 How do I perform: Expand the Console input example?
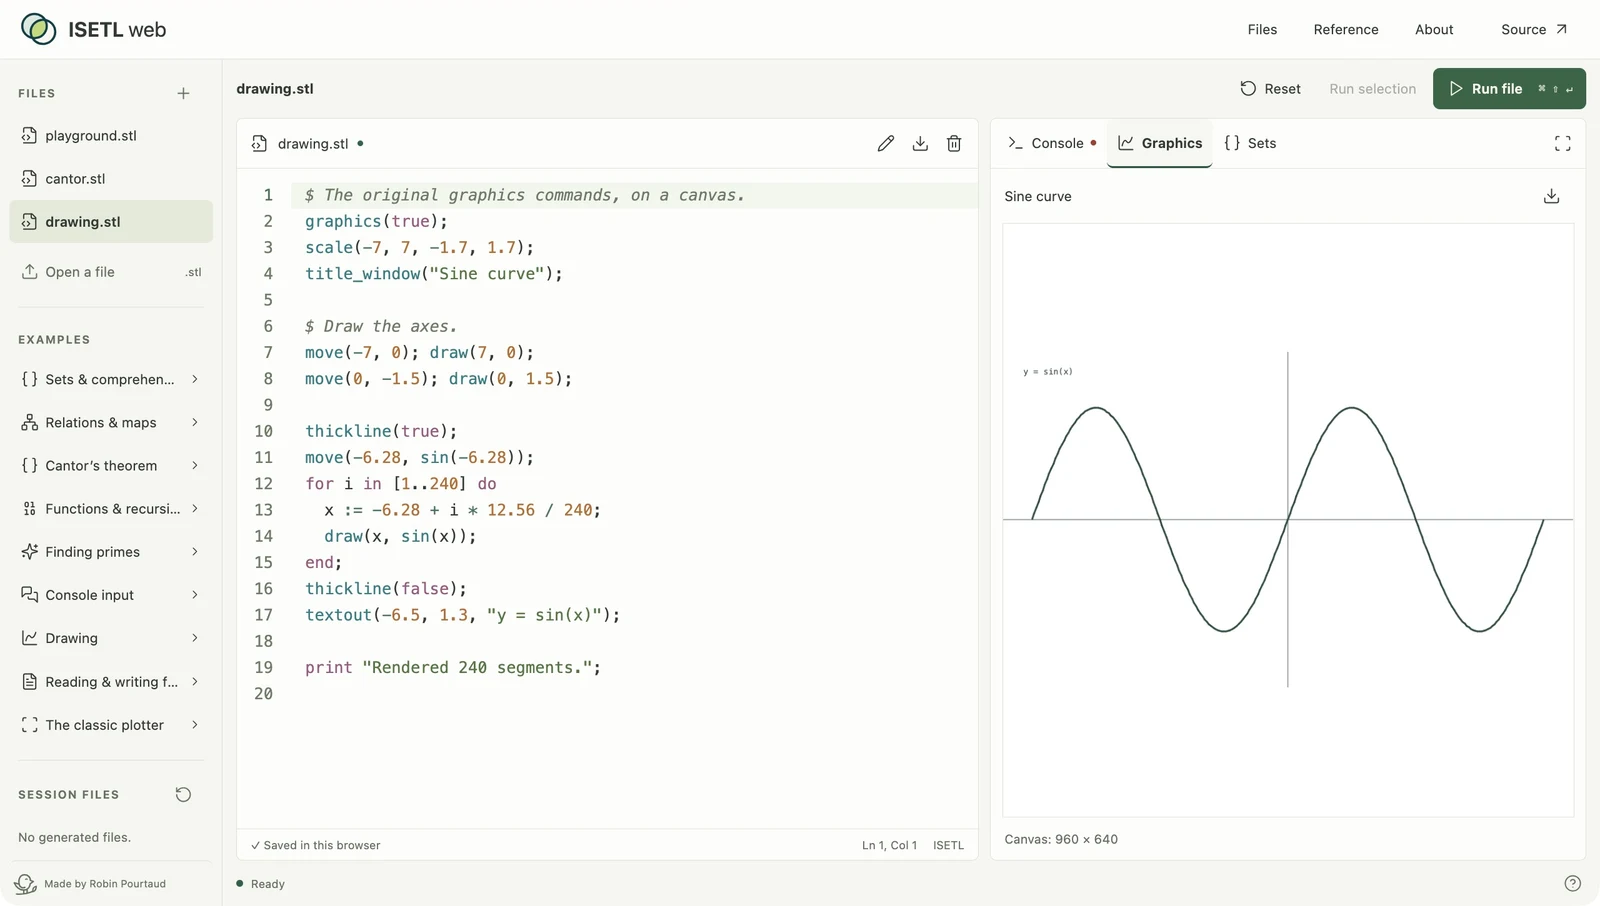111,594
